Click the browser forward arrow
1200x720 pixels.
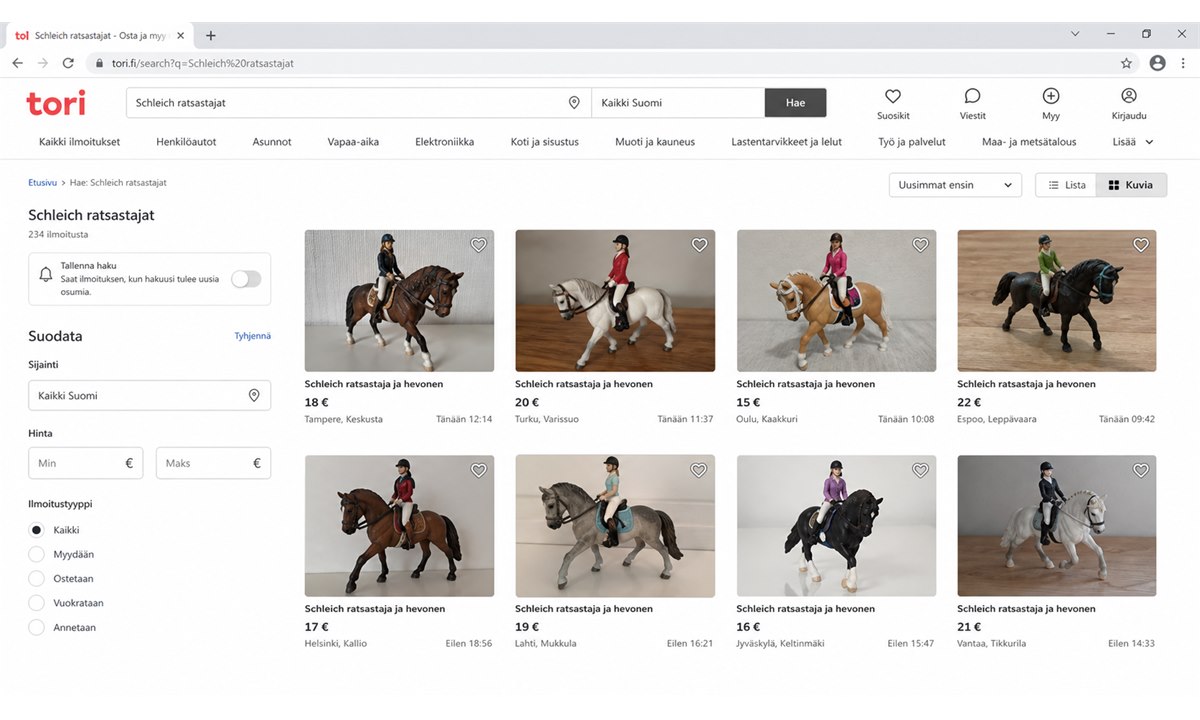click(x=43, y=63)
